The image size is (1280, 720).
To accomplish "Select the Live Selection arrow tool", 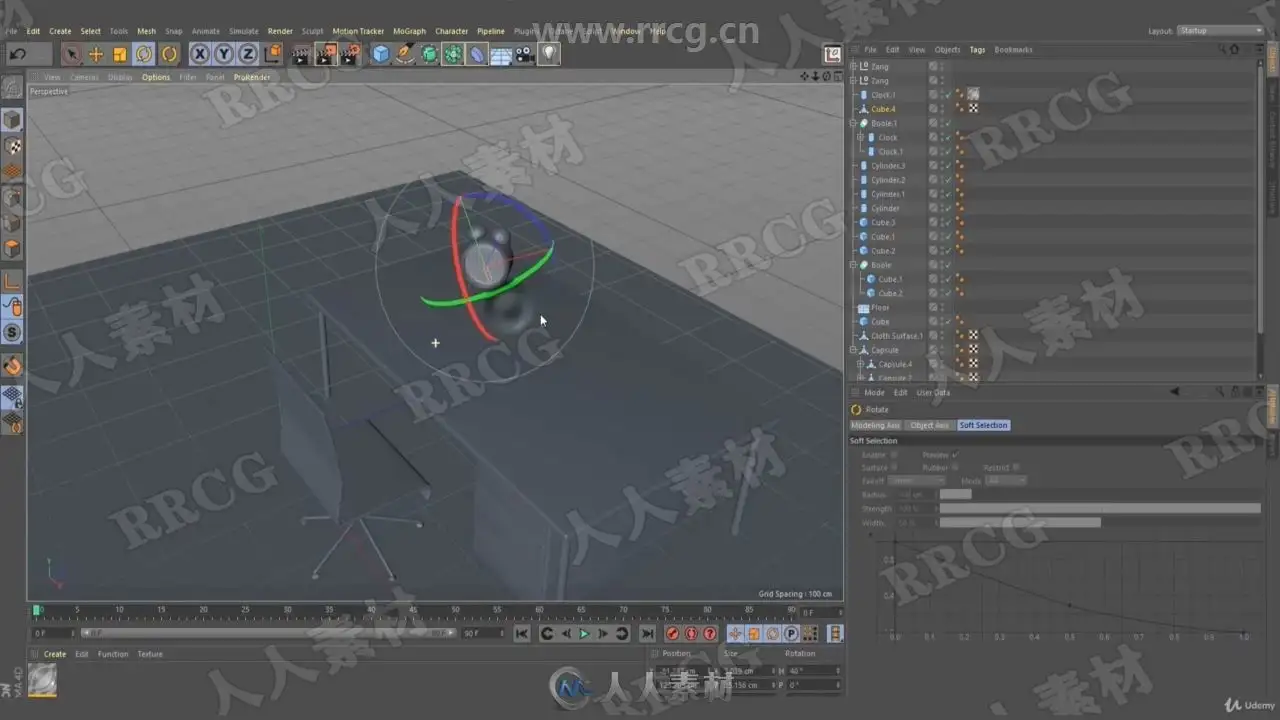I will 71,54.
